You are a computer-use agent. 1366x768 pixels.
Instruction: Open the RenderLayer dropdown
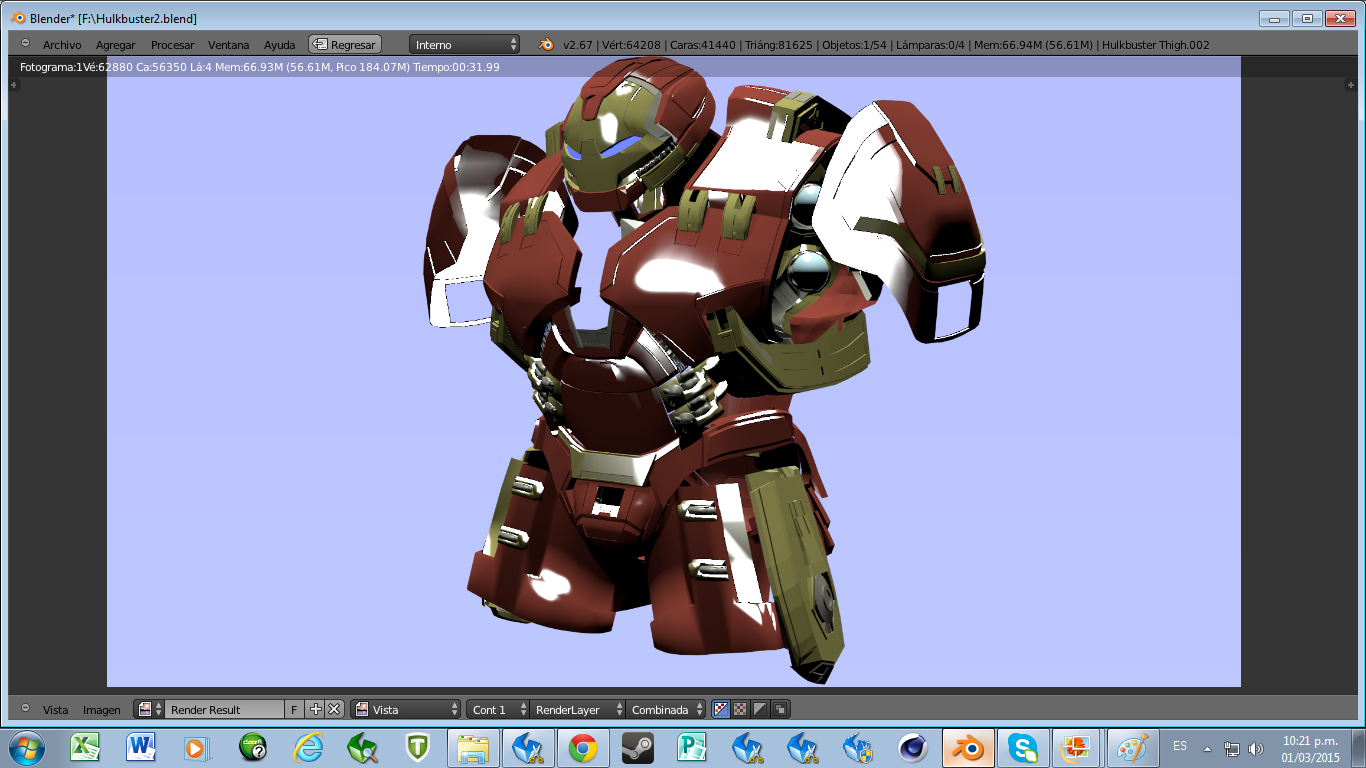click(577, 709)
